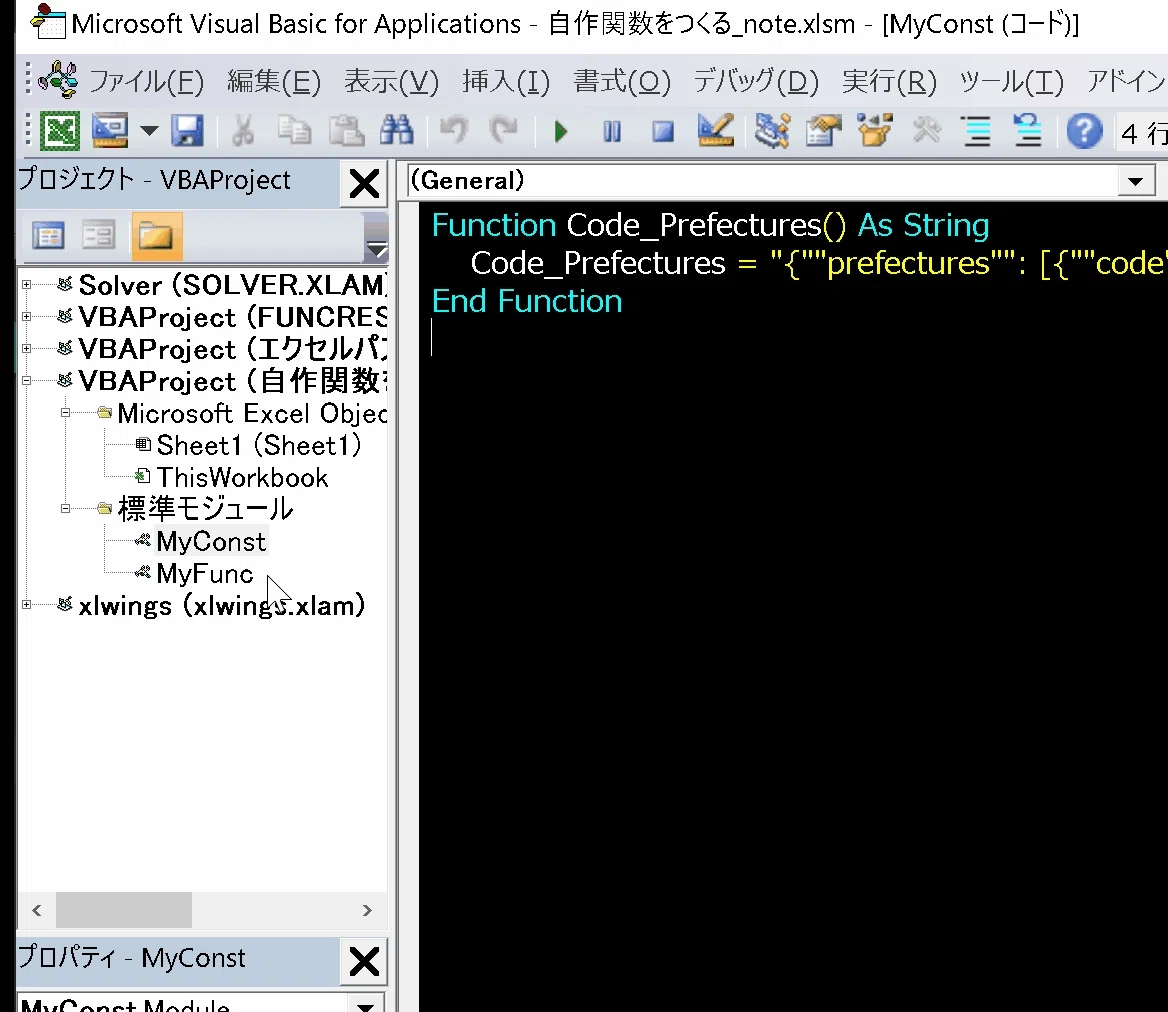Click the project tree scroll left arrow
1168x1012 pixels.
(x=36, y=910)
